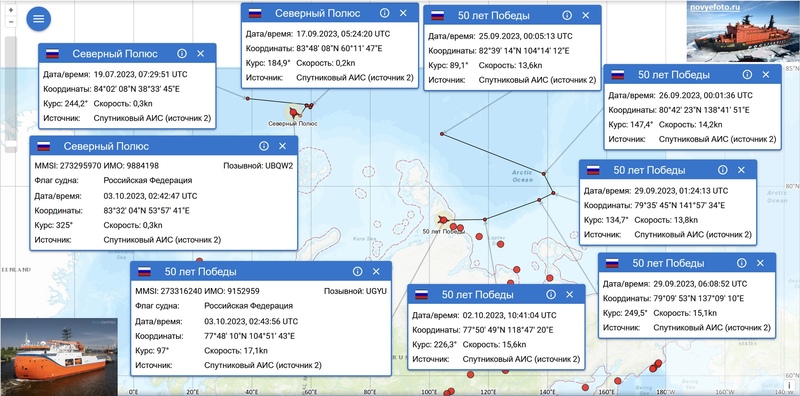The image size is (800, 396).
Task: Open info on the 02.10.2023 50 лет Победы popup
Action: pyautogui.click(x=551, y=294)
